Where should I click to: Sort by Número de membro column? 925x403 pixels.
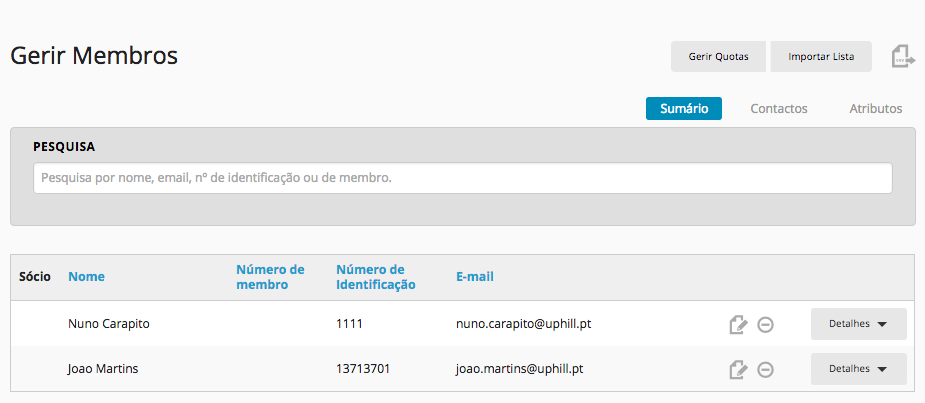click(270, 277)
